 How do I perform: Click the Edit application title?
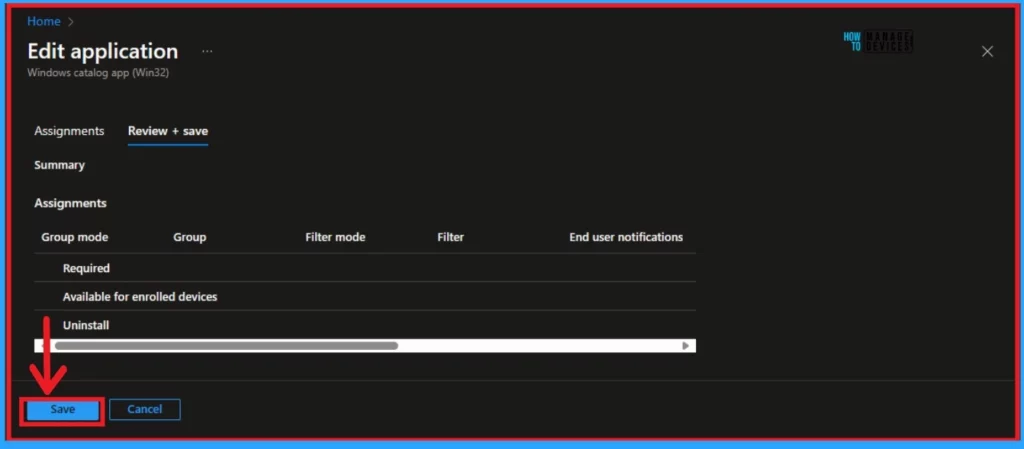pos(103,52)
